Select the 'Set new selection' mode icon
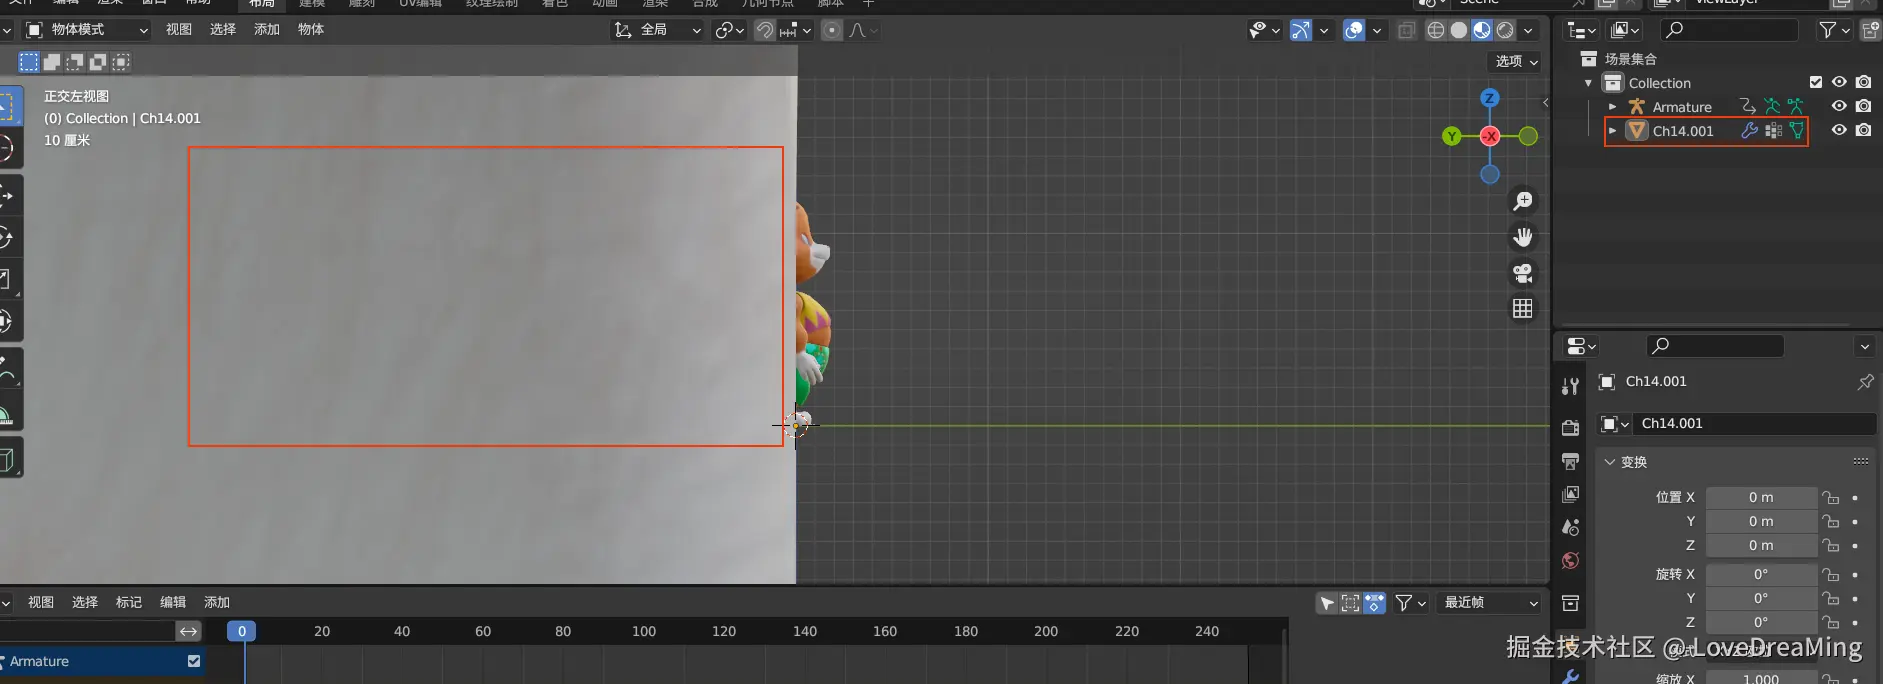Viewport: 1883px width, 684px height. pos(29,62)
